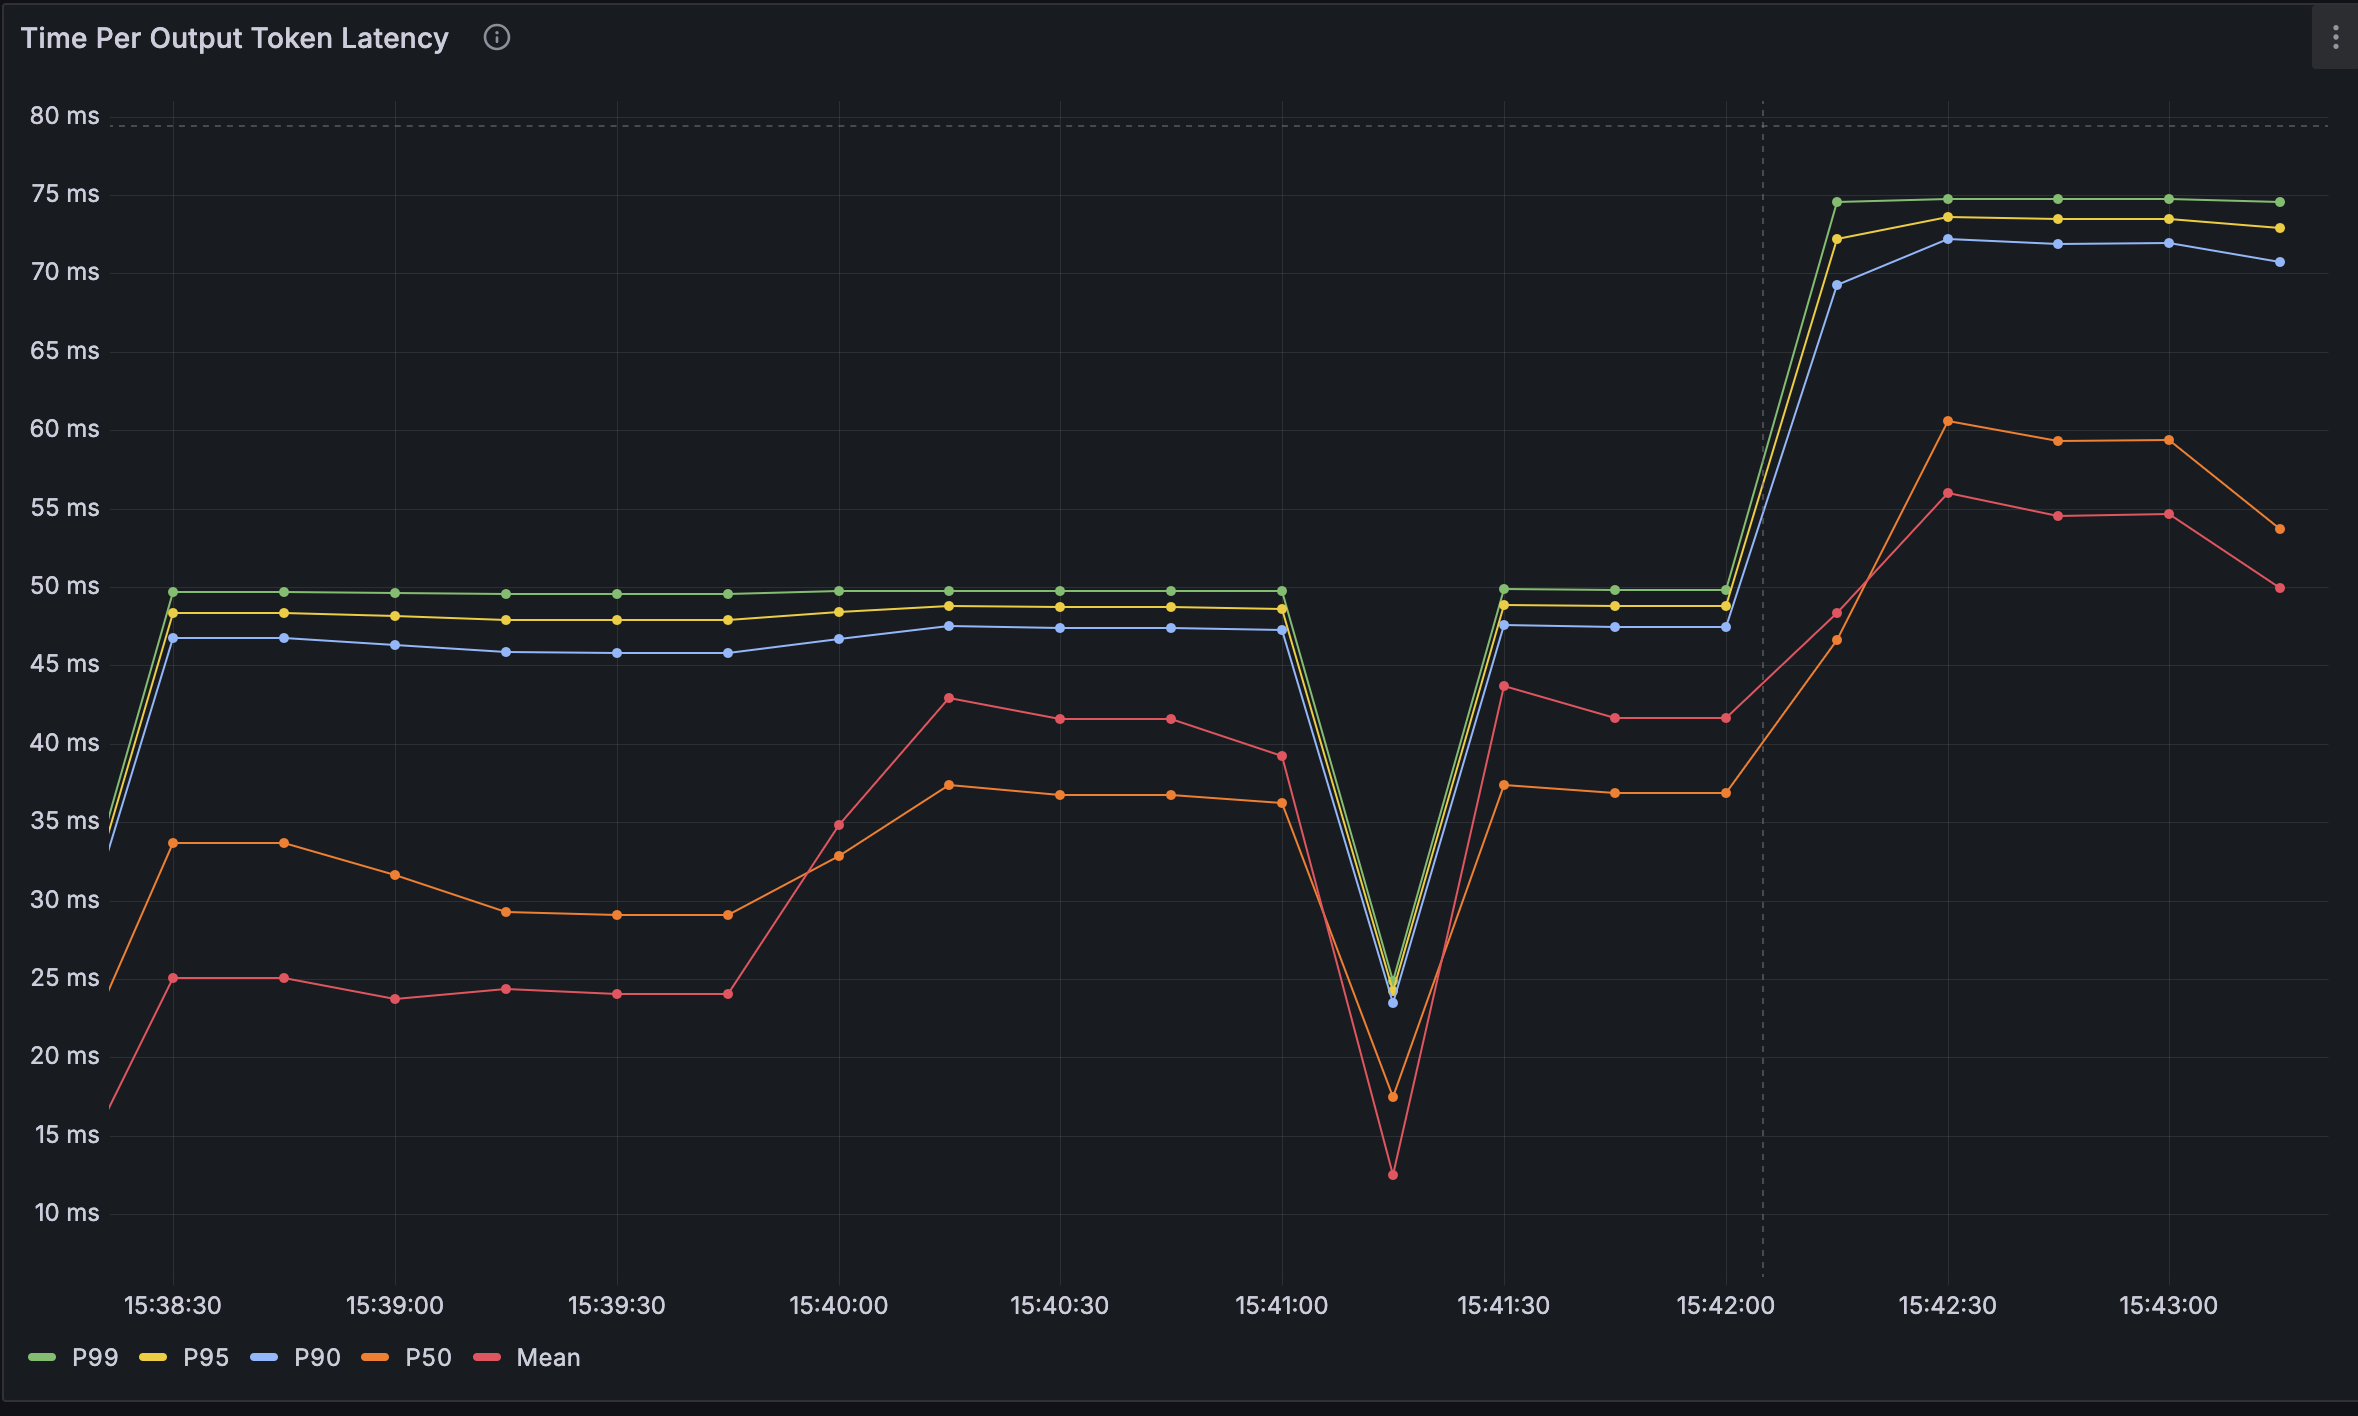Click the panel info icon

click(496, 38)
